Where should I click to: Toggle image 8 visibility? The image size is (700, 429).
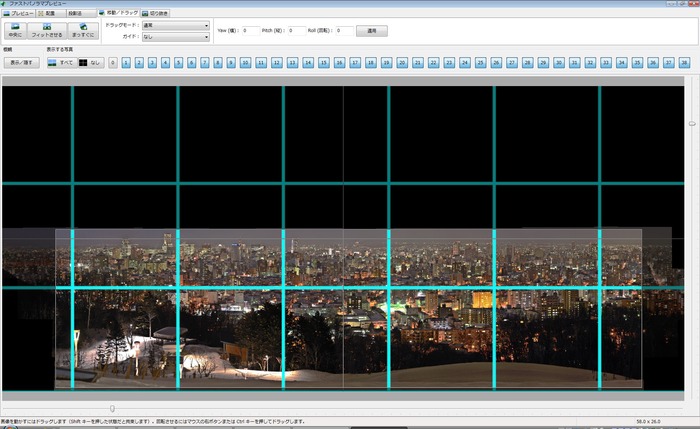218,62
